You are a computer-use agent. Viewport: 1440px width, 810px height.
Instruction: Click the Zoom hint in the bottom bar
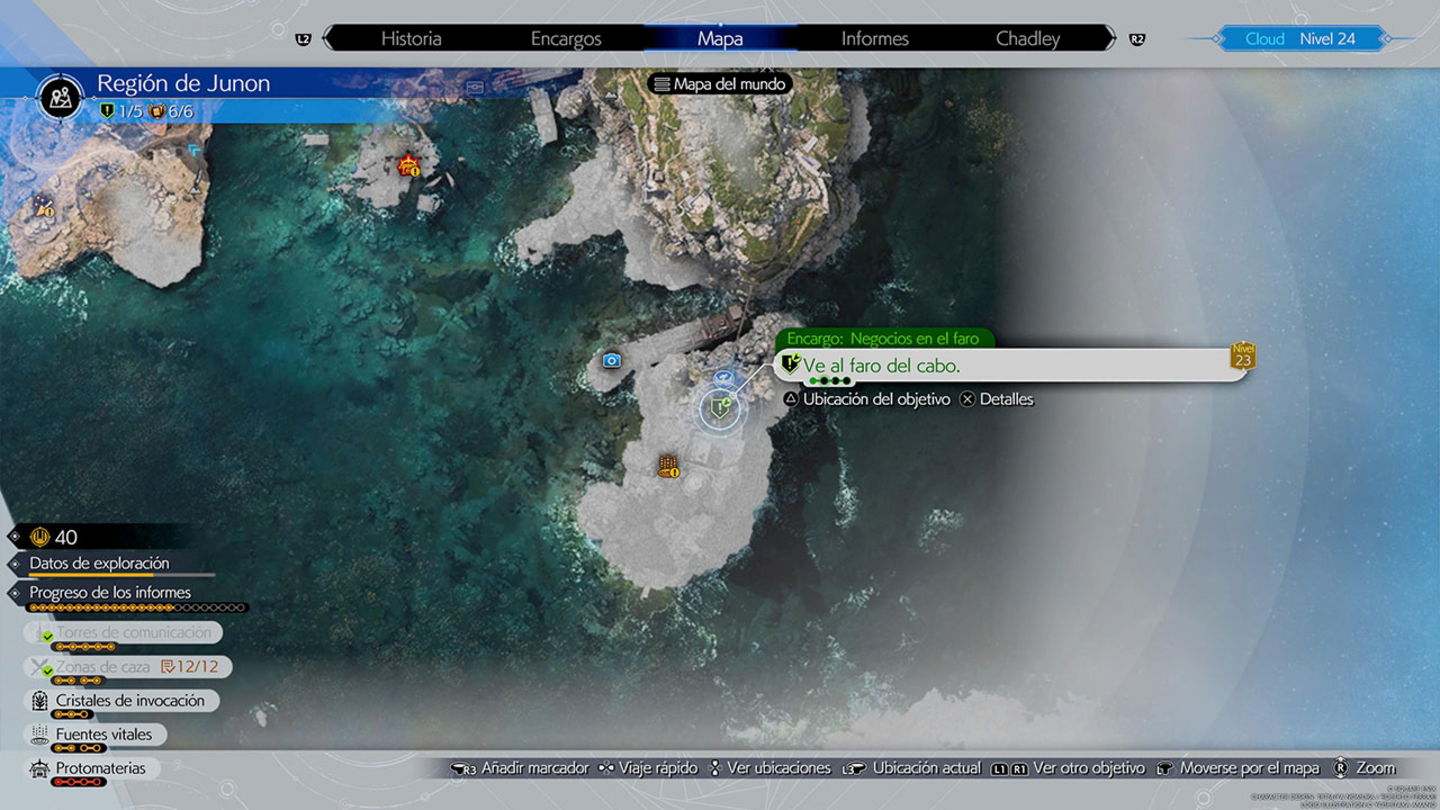pyautogui.click(x=1376, y=769)
